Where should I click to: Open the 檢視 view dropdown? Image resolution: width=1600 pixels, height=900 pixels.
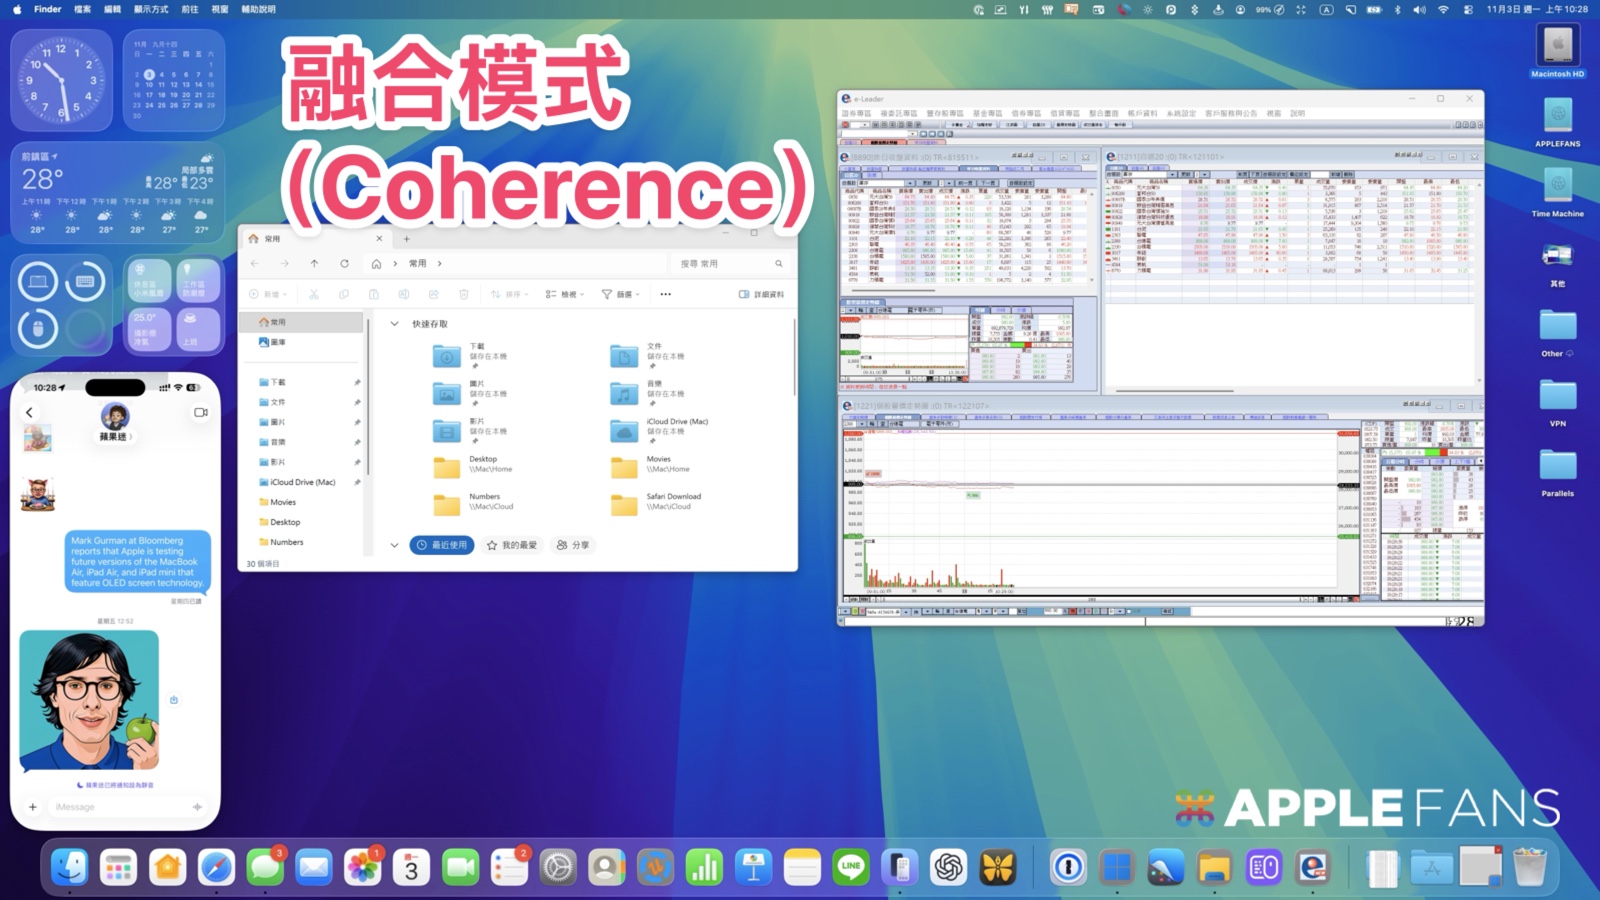[x=564, y=294]
